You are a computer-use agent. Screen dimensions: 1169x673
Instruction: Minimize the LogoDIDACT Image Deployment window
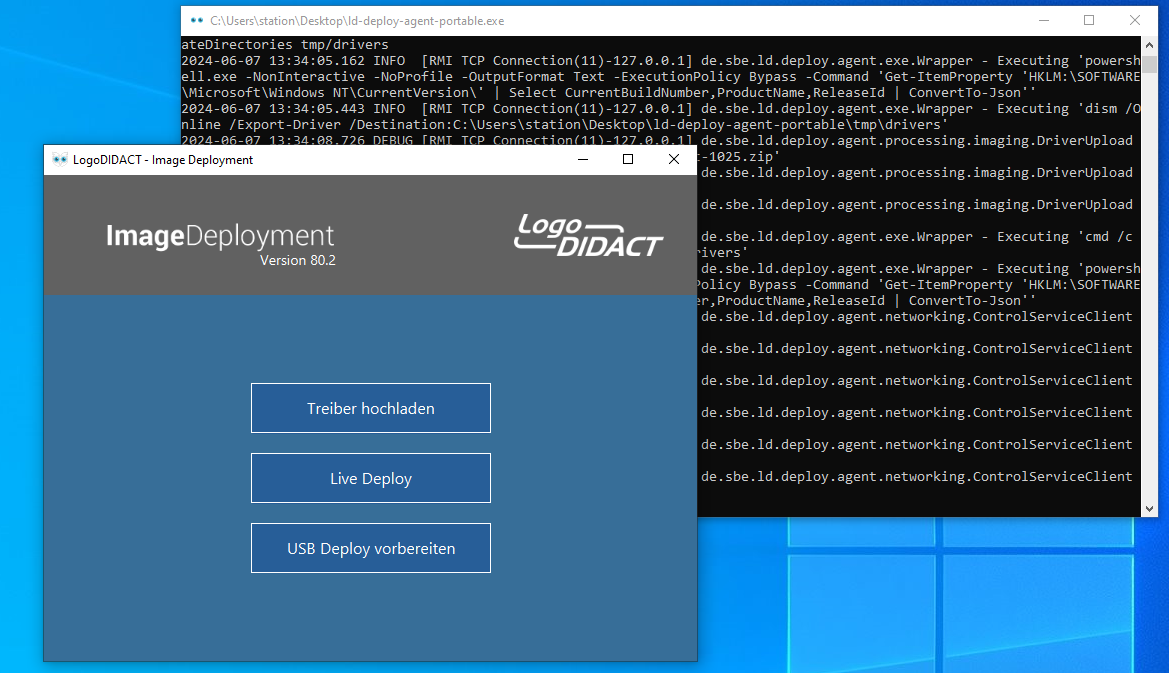tap(583, 159)
